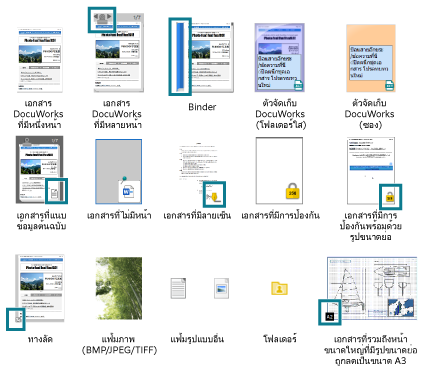
Task: Click the pushpin on the gray no-page document
Action: pyautogui.click(x=124, y=179)
